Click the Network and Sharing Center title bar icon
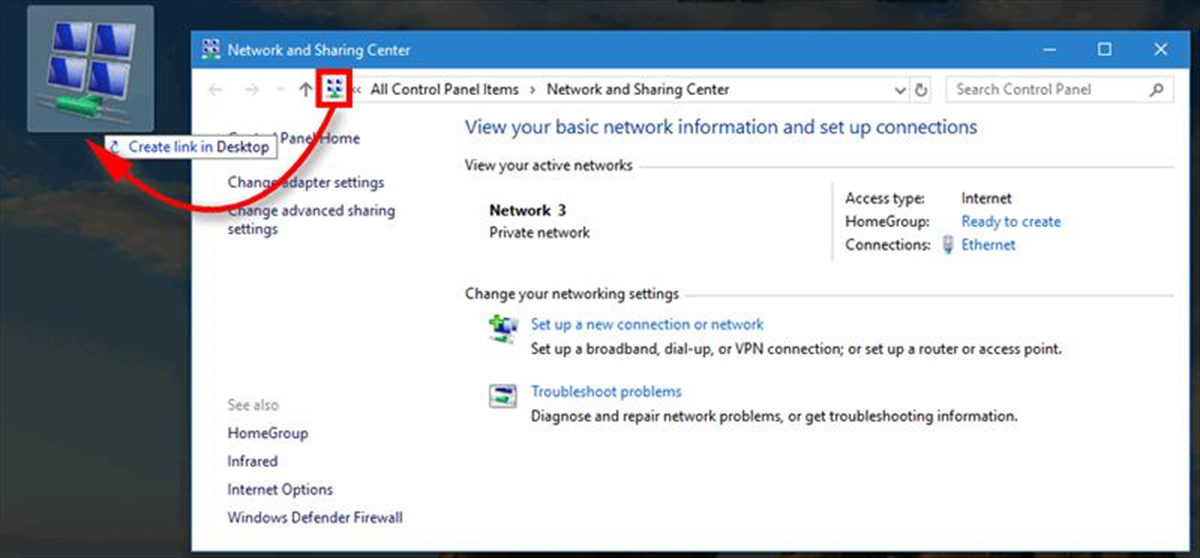This screenshot has width=1200, height=558. coord(212,49)
